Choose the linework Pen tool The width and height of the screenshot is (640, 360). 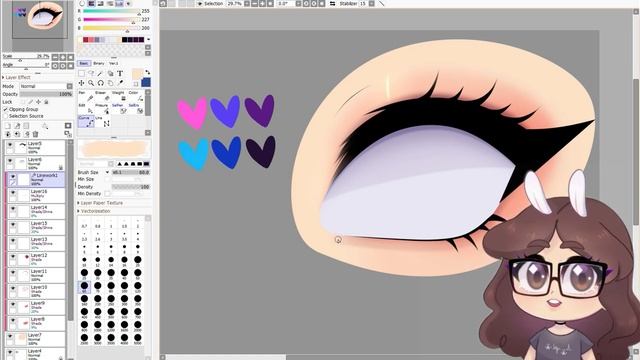coord(87,97)
